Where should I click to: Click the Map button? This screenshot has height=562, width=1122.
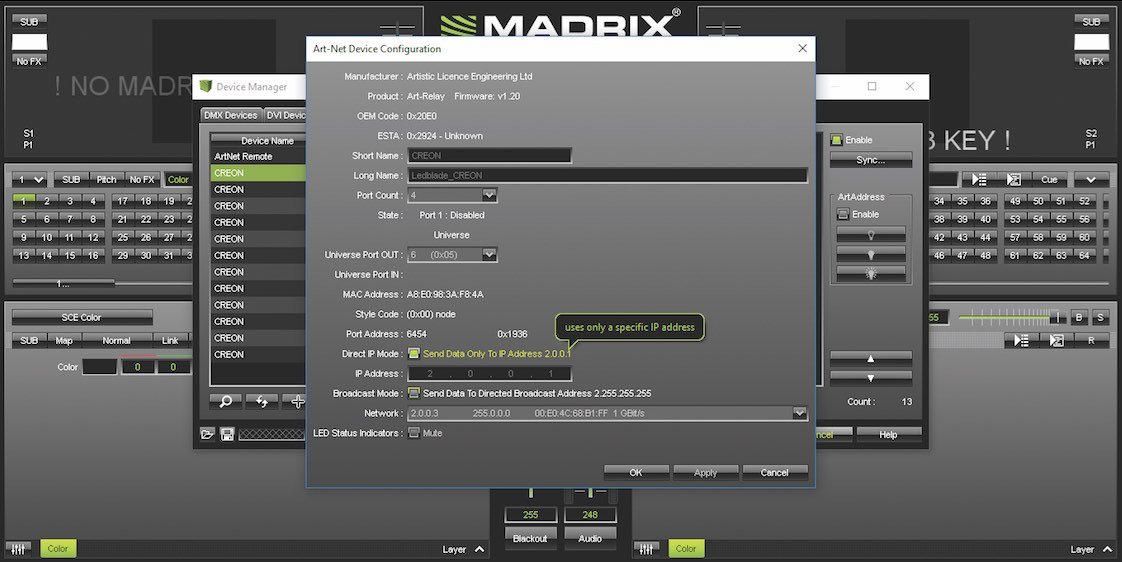64,341
